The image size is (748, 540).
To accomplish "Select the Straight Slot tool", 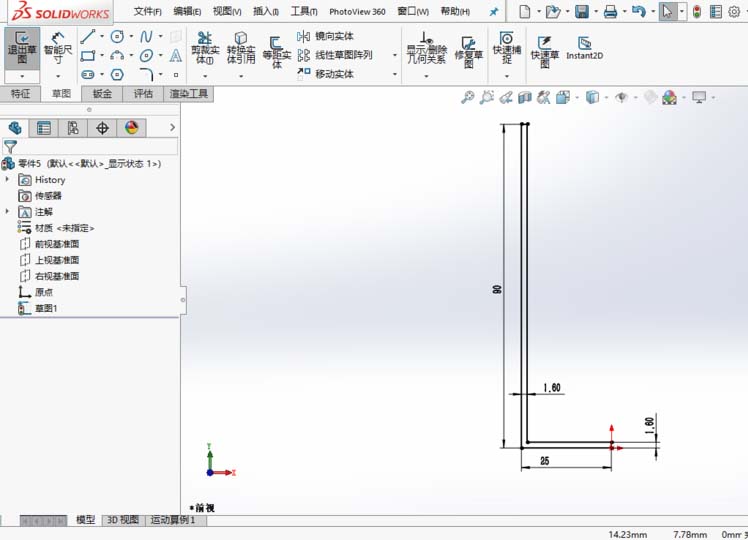I will (x=88, y=74).
